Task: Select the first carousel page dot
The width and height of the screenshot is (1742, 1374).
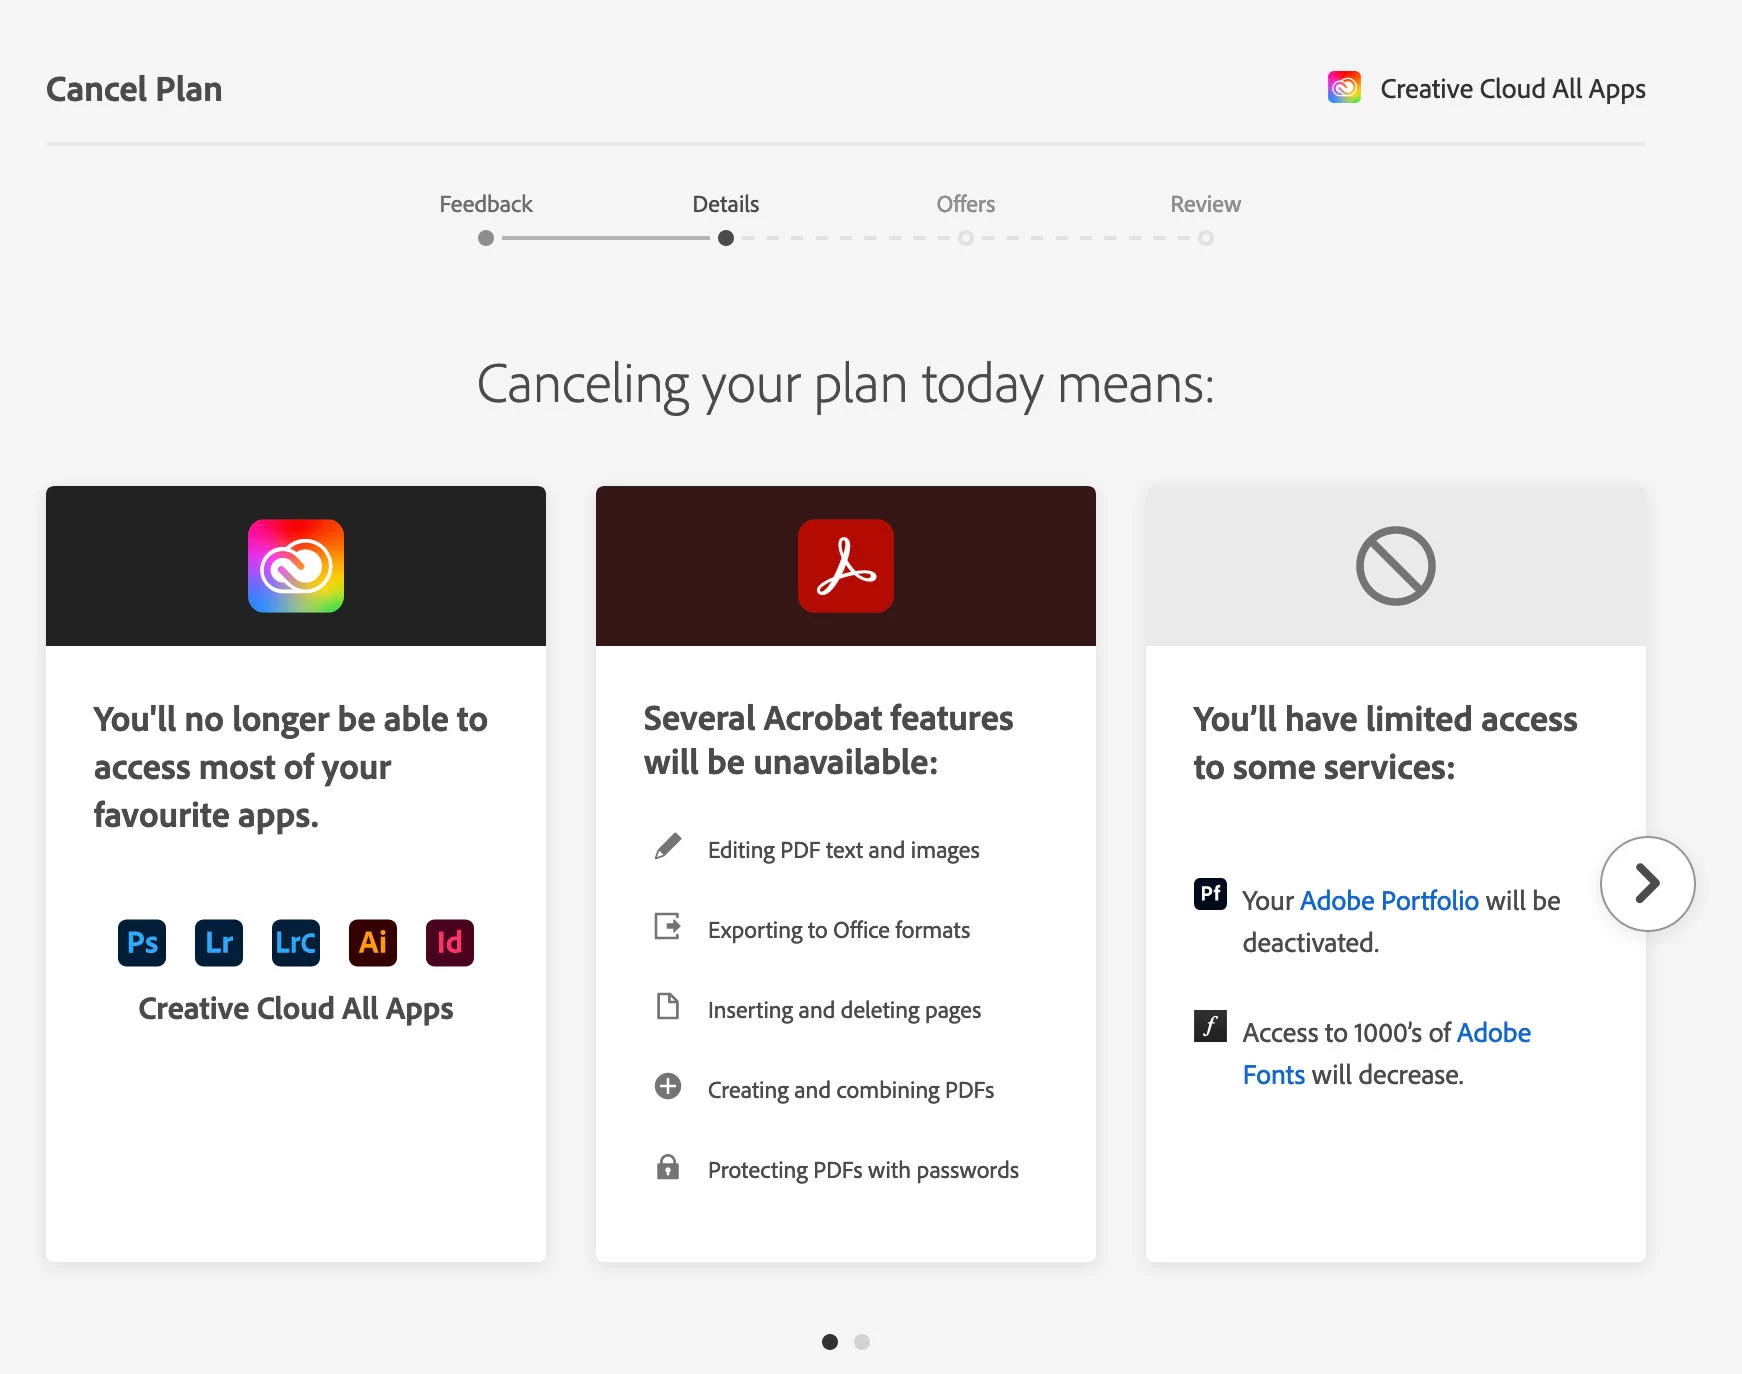Action: pyautogui.click(x=830, y=1342)
